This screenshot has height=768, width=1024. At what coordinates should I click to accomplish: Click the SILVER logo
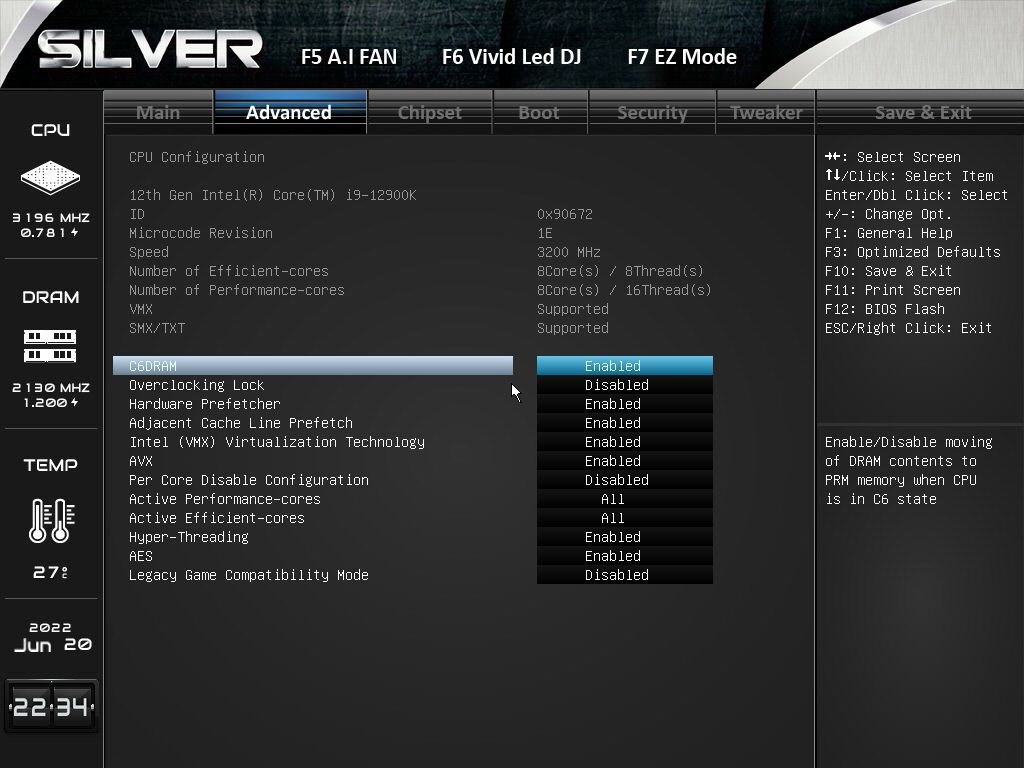[150, 50]
